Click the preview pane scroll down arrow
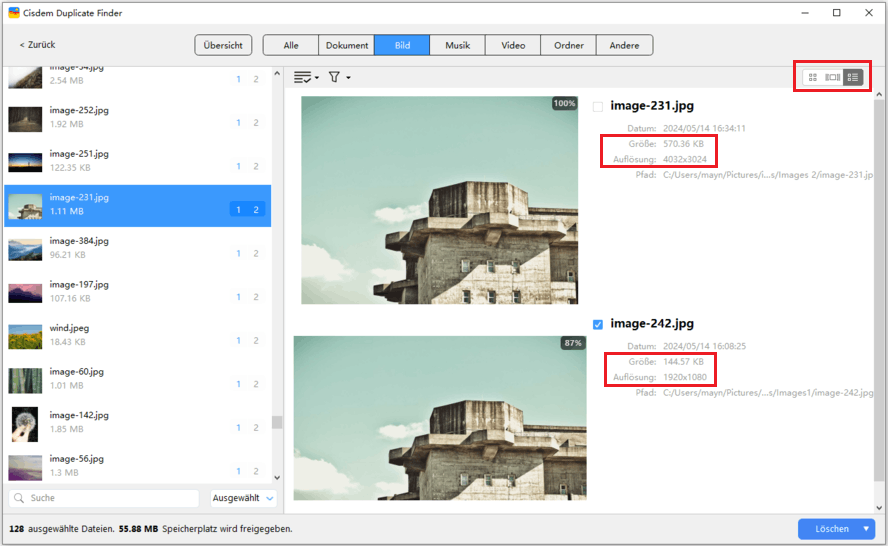The width and height of the screenshot is (888, 546). 879,508
